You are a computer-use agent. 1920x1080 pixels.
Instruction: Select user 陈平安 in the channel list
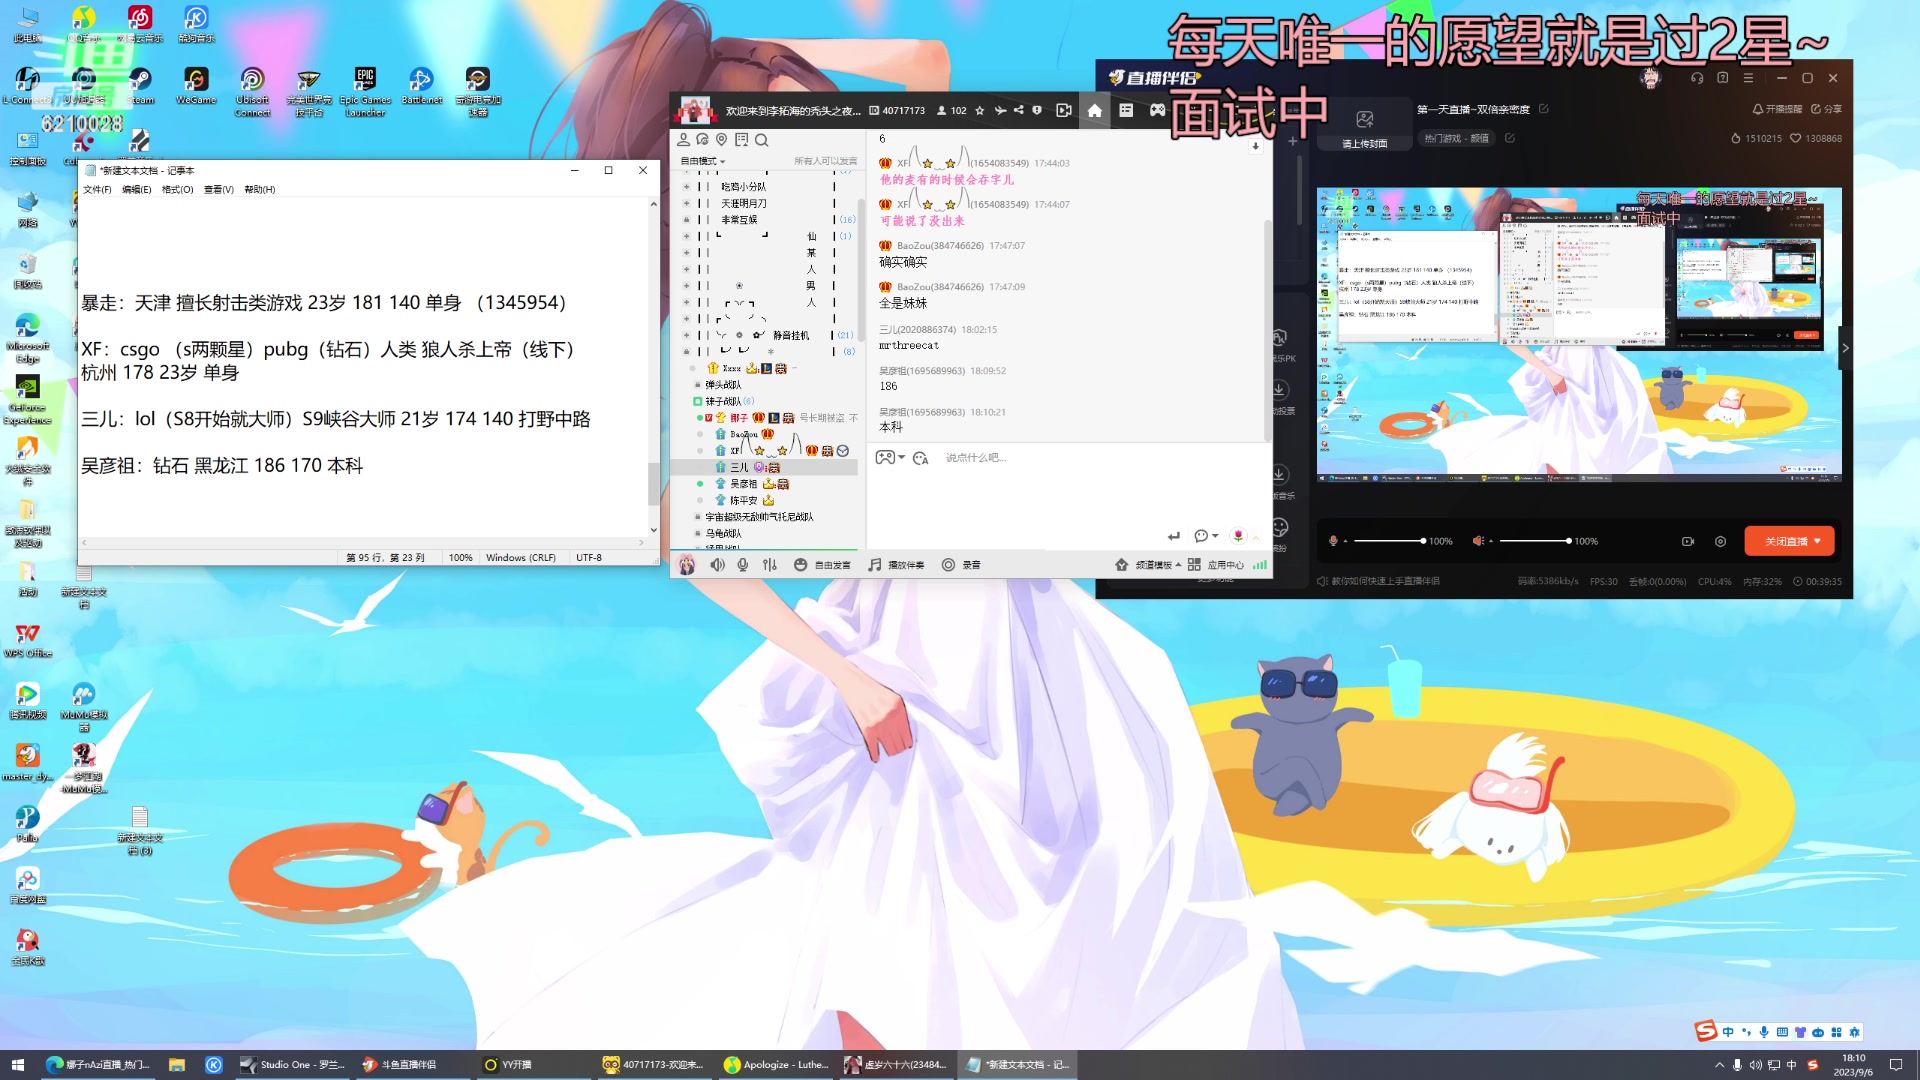coord(743,501)
